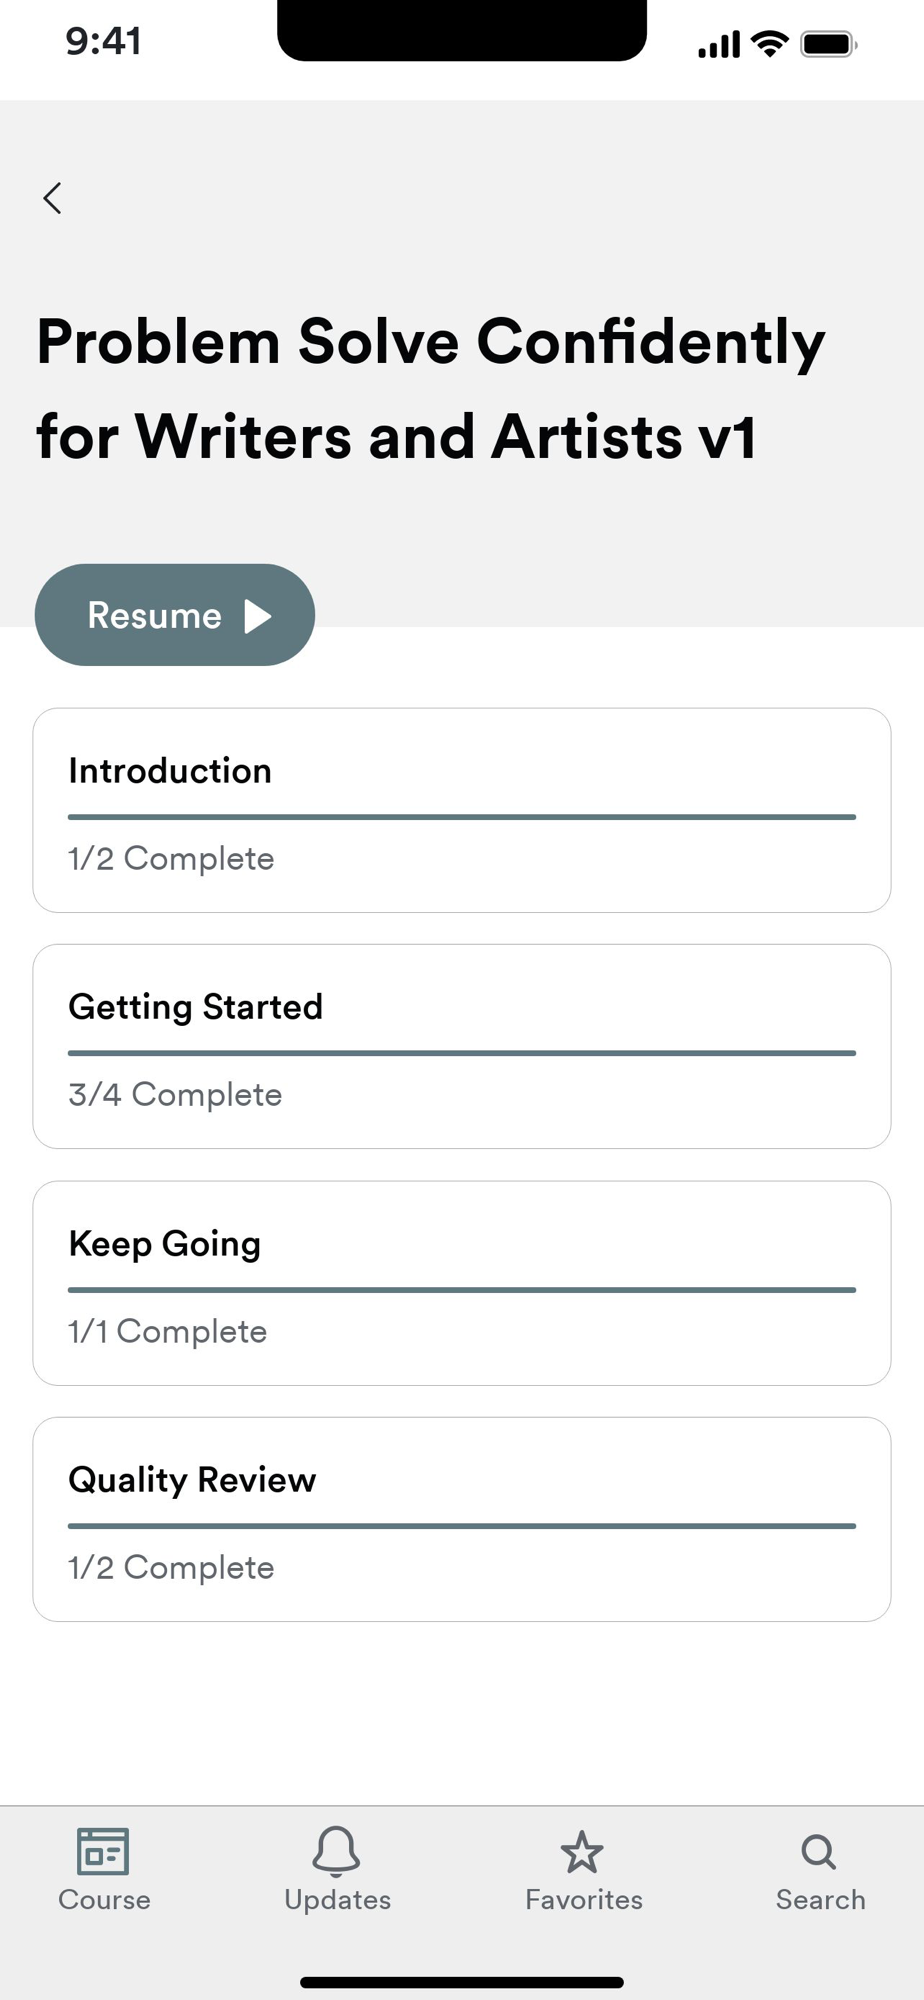Tap the Getting Started progress bar
The width and height of the screenshot is (924, 2000).
pyautogui.click(x=461, y=1053)
